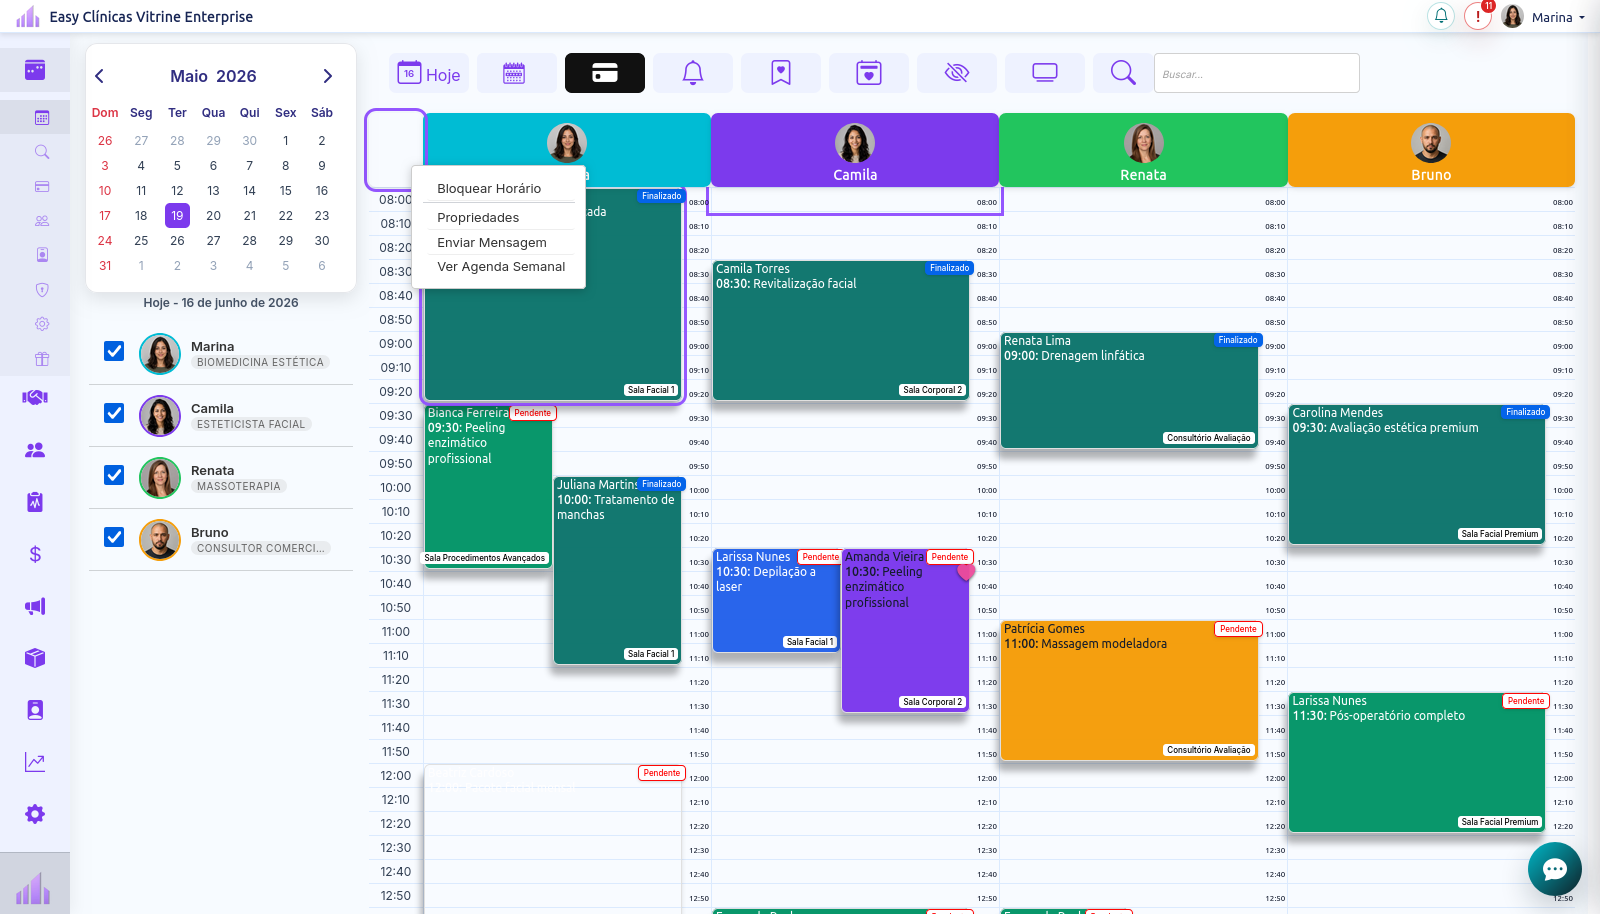Viewport: 1600px width, 914px height.
Task: Open the toolbar bell reminders icon
Action: coord(693,73)
